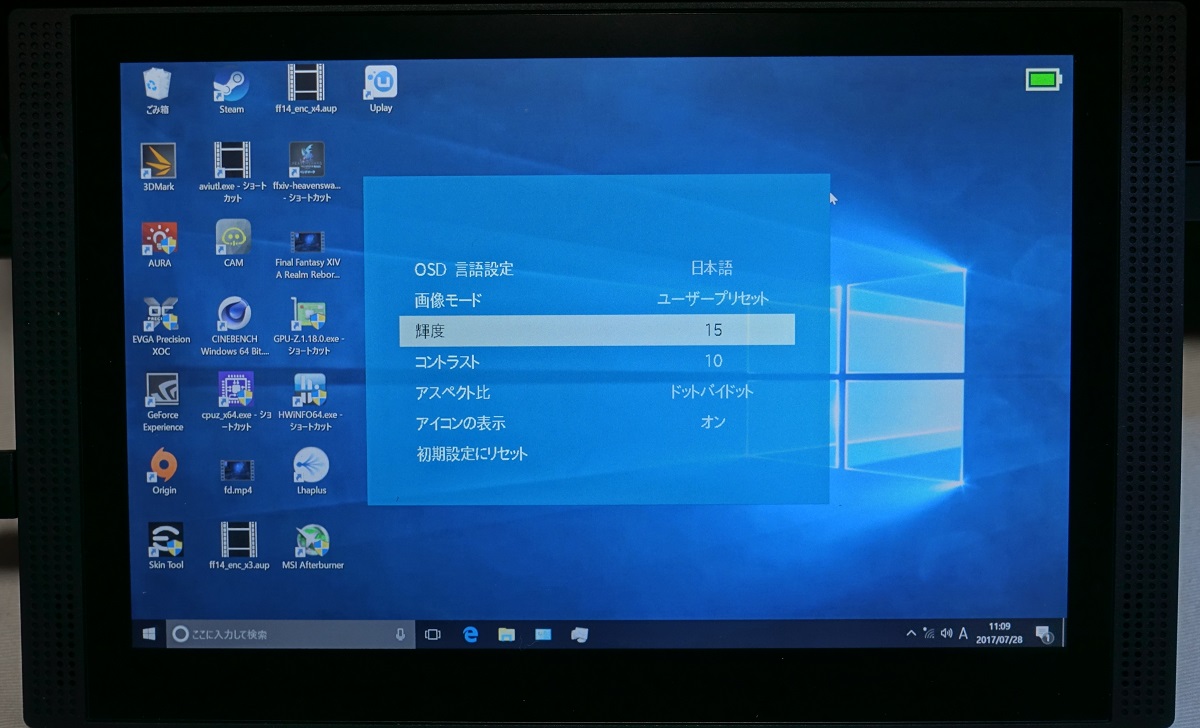Click the contrast value 10
The image size is (1200, 728).
pos(713,361)
